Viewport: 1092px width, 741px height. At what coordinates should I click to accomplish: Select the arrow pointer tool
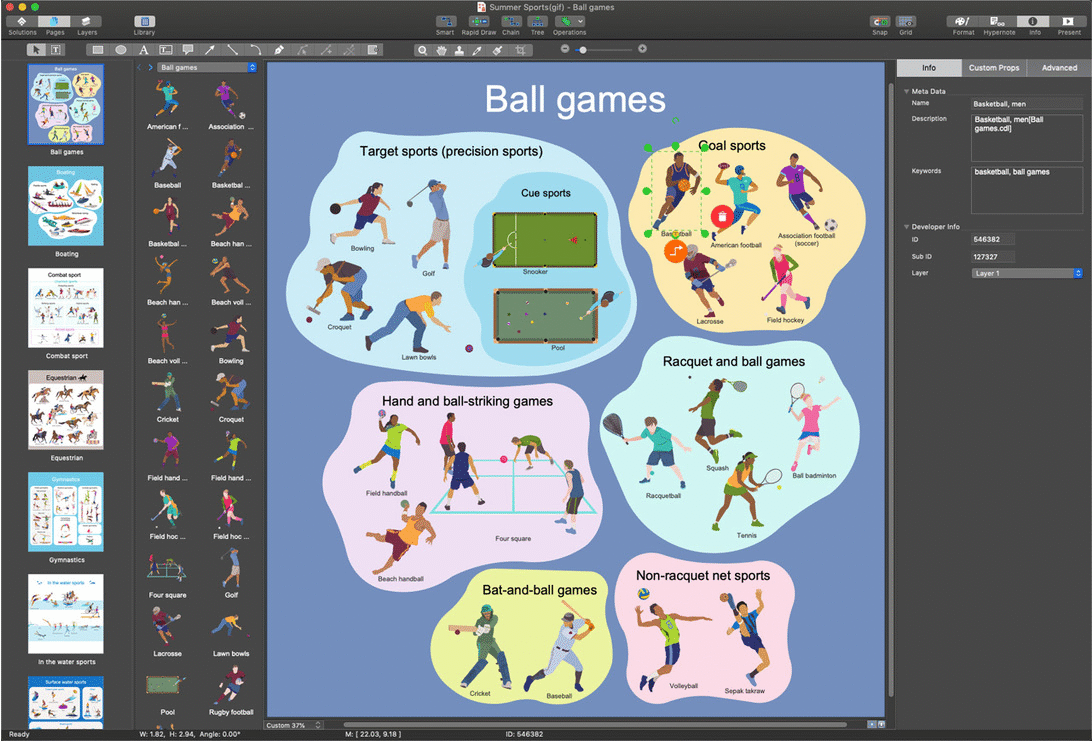[36, 49]
